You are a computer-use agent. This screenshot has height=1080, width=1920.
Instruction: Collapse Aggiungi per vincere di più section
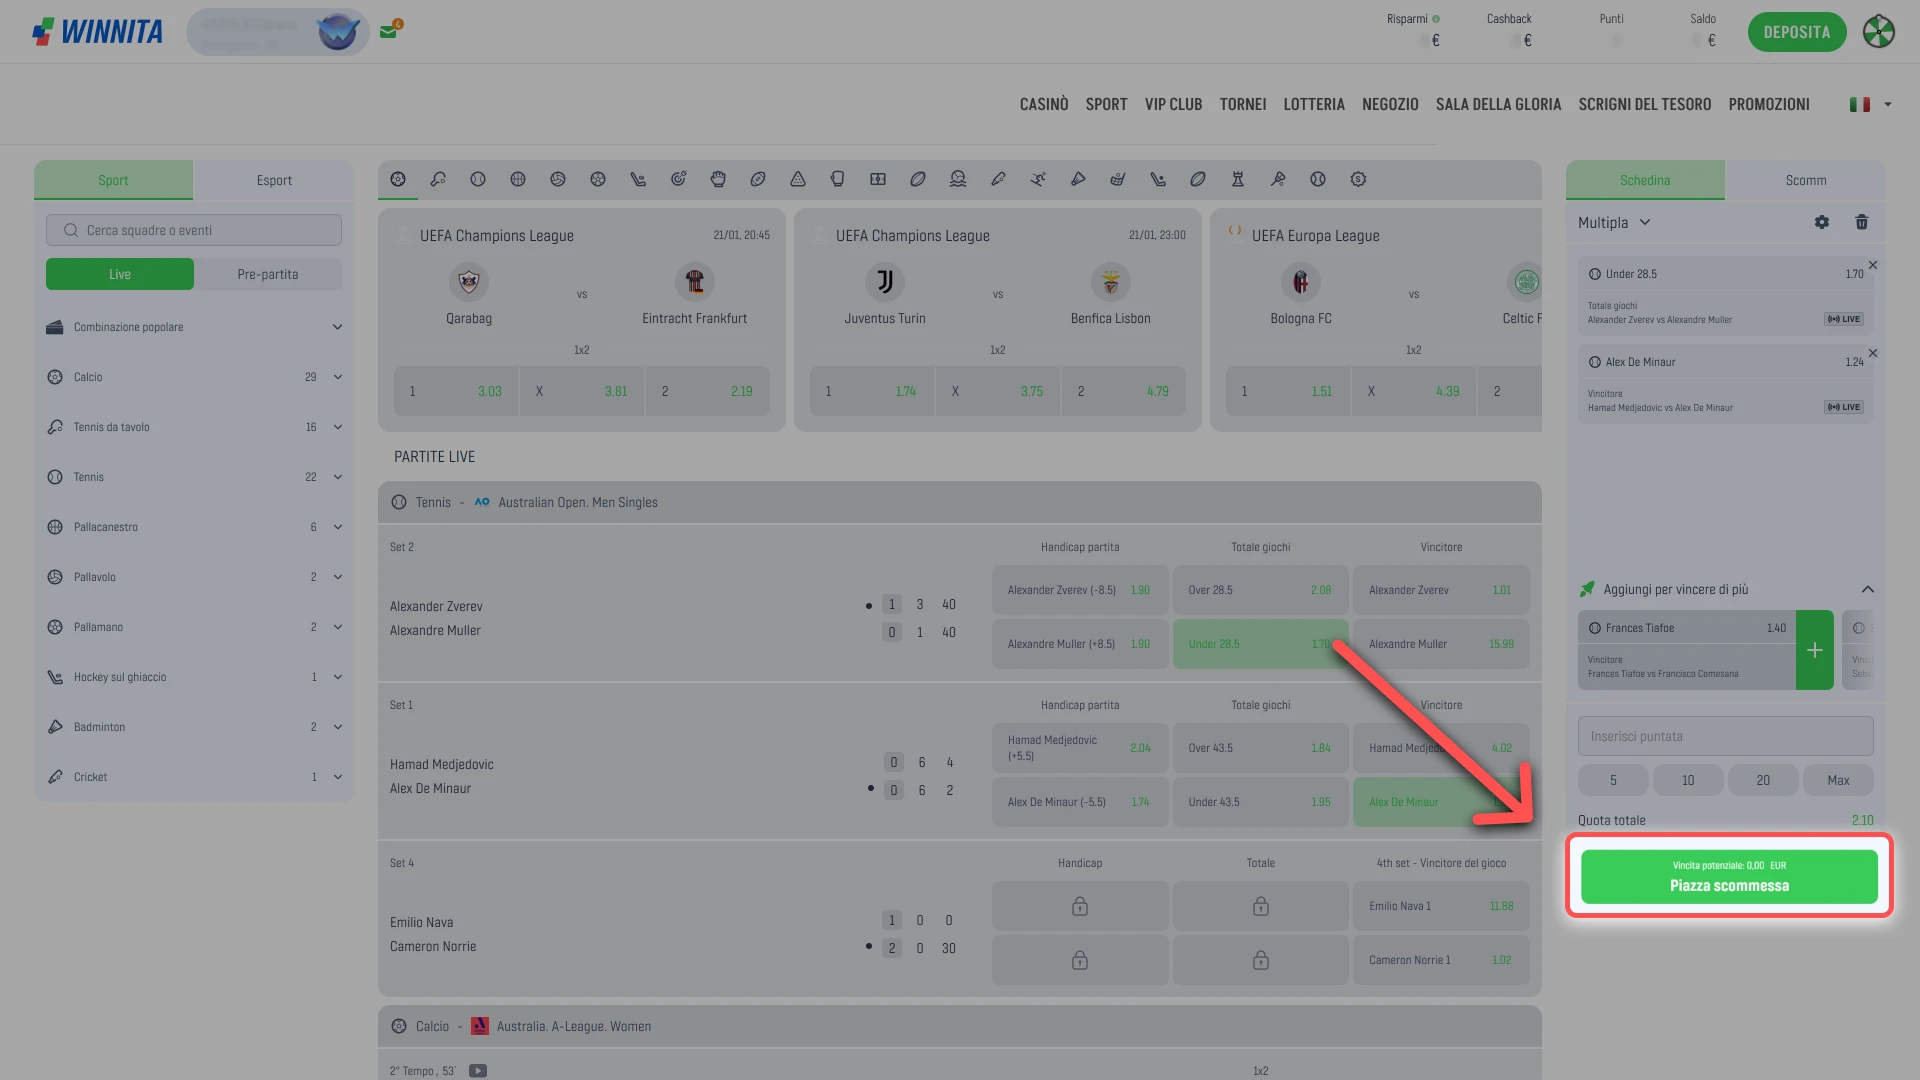point(1867,589)
